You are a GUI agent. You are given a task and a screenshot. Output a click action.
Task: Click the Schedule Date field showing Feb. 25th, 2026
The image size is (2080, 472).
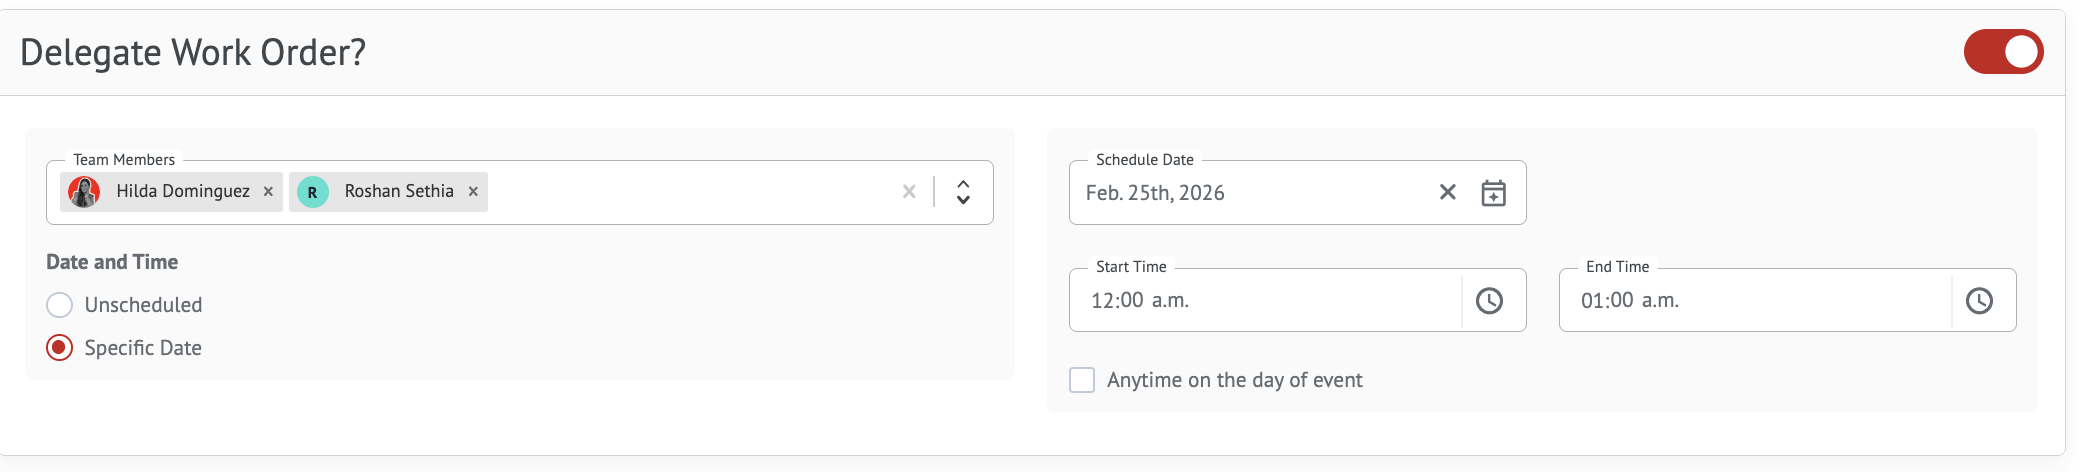pos(1250,193)
